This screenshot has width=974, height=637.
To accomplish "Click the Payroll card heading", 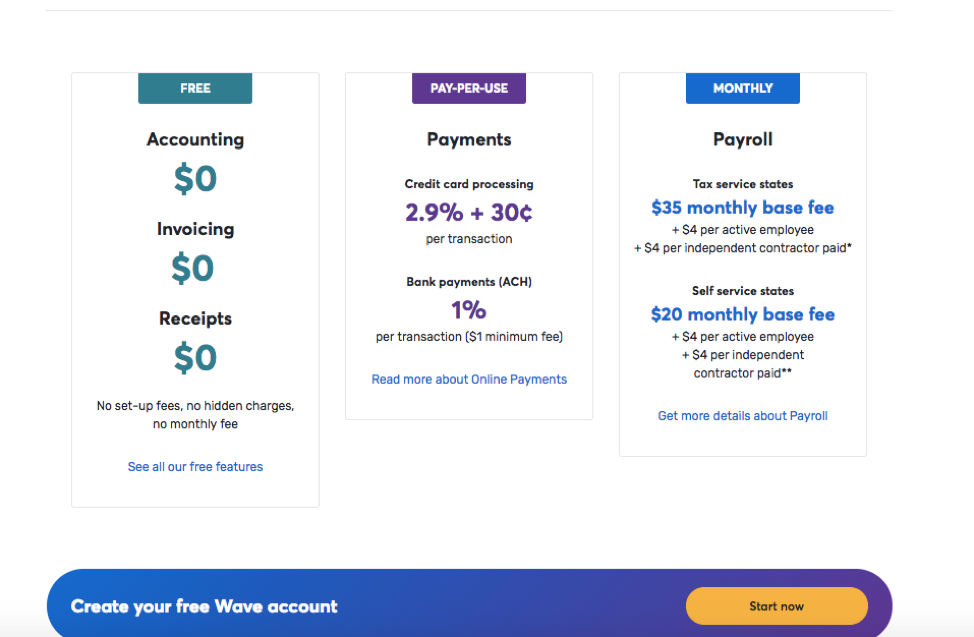I will (x=742, y=140).
